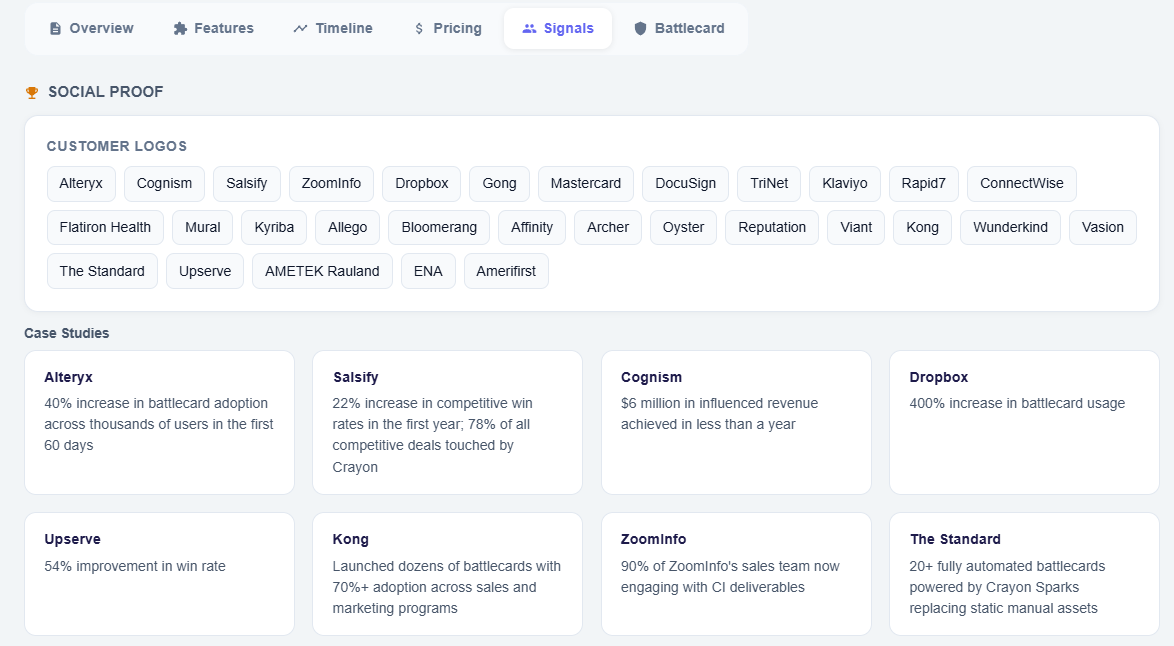Select the people icon in the Signals tab
The width and height of the screenshot is (1174, 646).
tap(529, 28)
